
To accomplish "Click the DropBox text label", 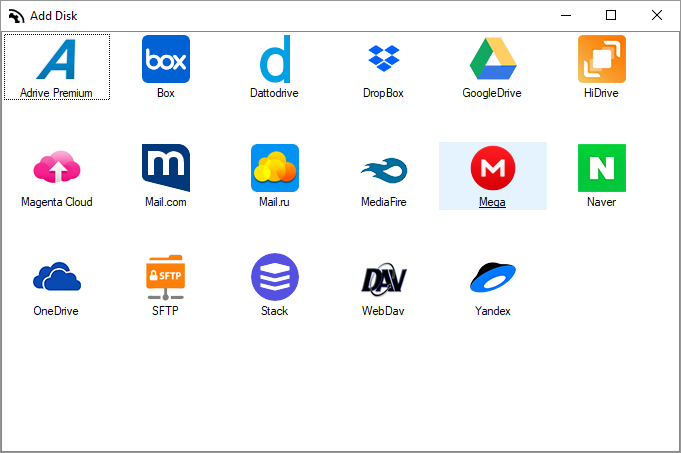I will (383, 93).
